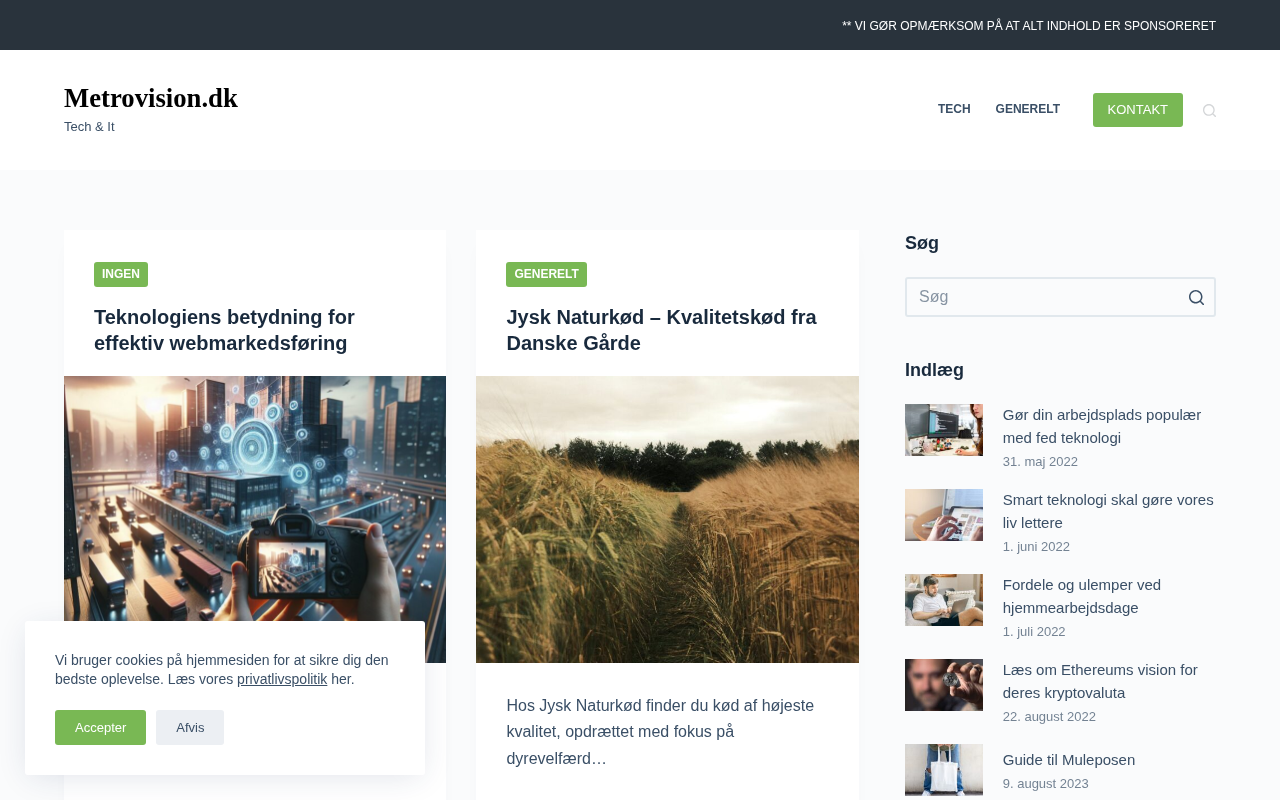The width and height of the screenshot is (1280, 800).
Task: Submit search with sidebar magnifier button
Action: [1196, 297]
